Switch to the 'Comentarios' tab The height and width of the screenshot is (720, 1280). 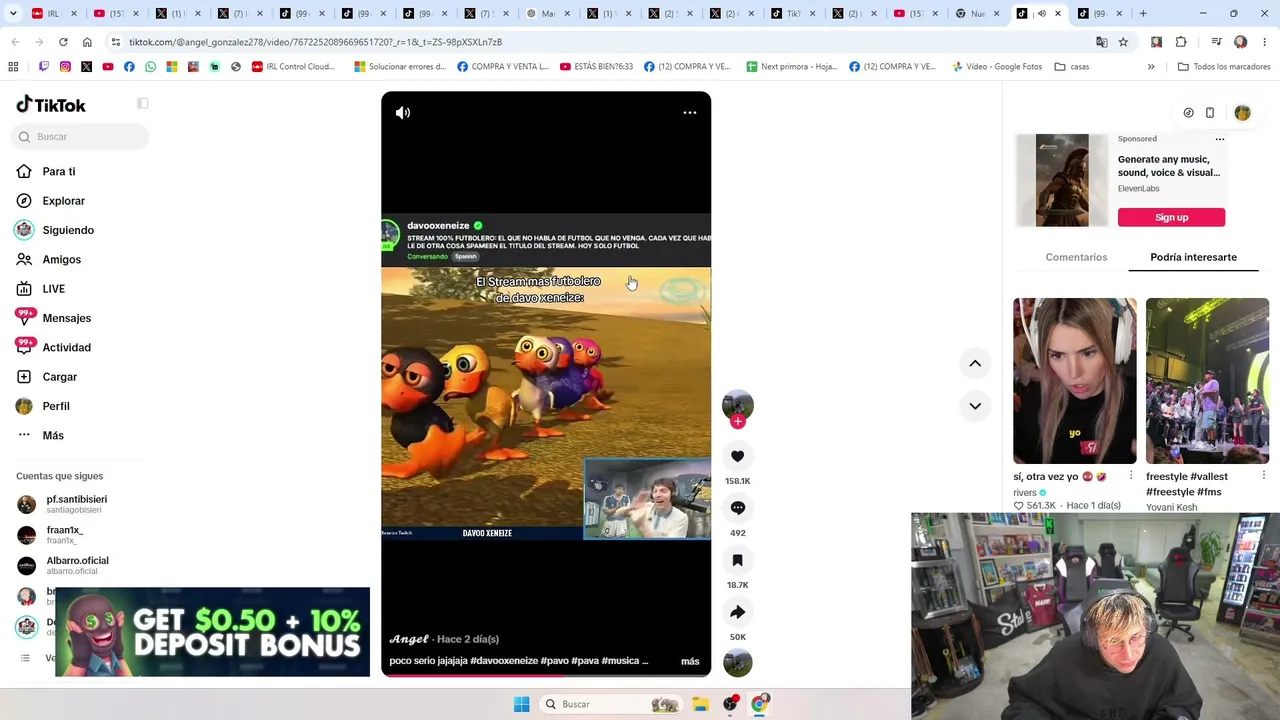click(x=1076, y=257)
